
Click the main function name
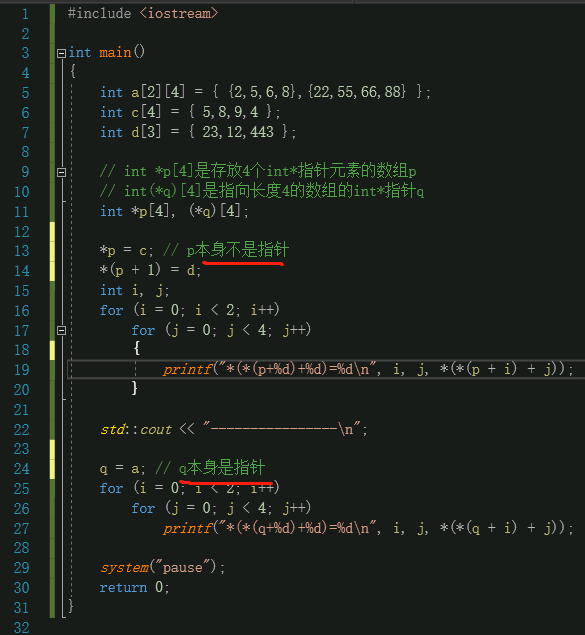pos(115,53)
